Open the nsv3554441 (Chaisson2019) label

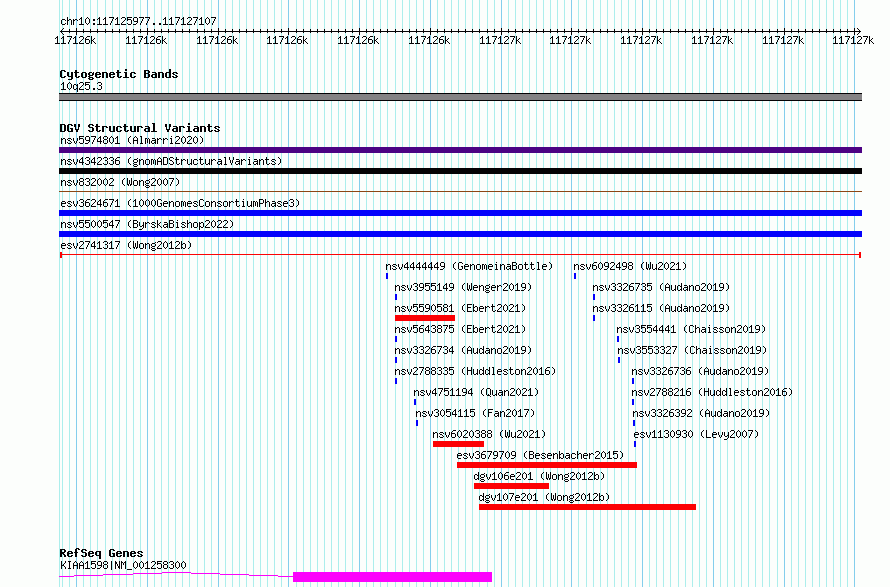click(x=691, y=329)
